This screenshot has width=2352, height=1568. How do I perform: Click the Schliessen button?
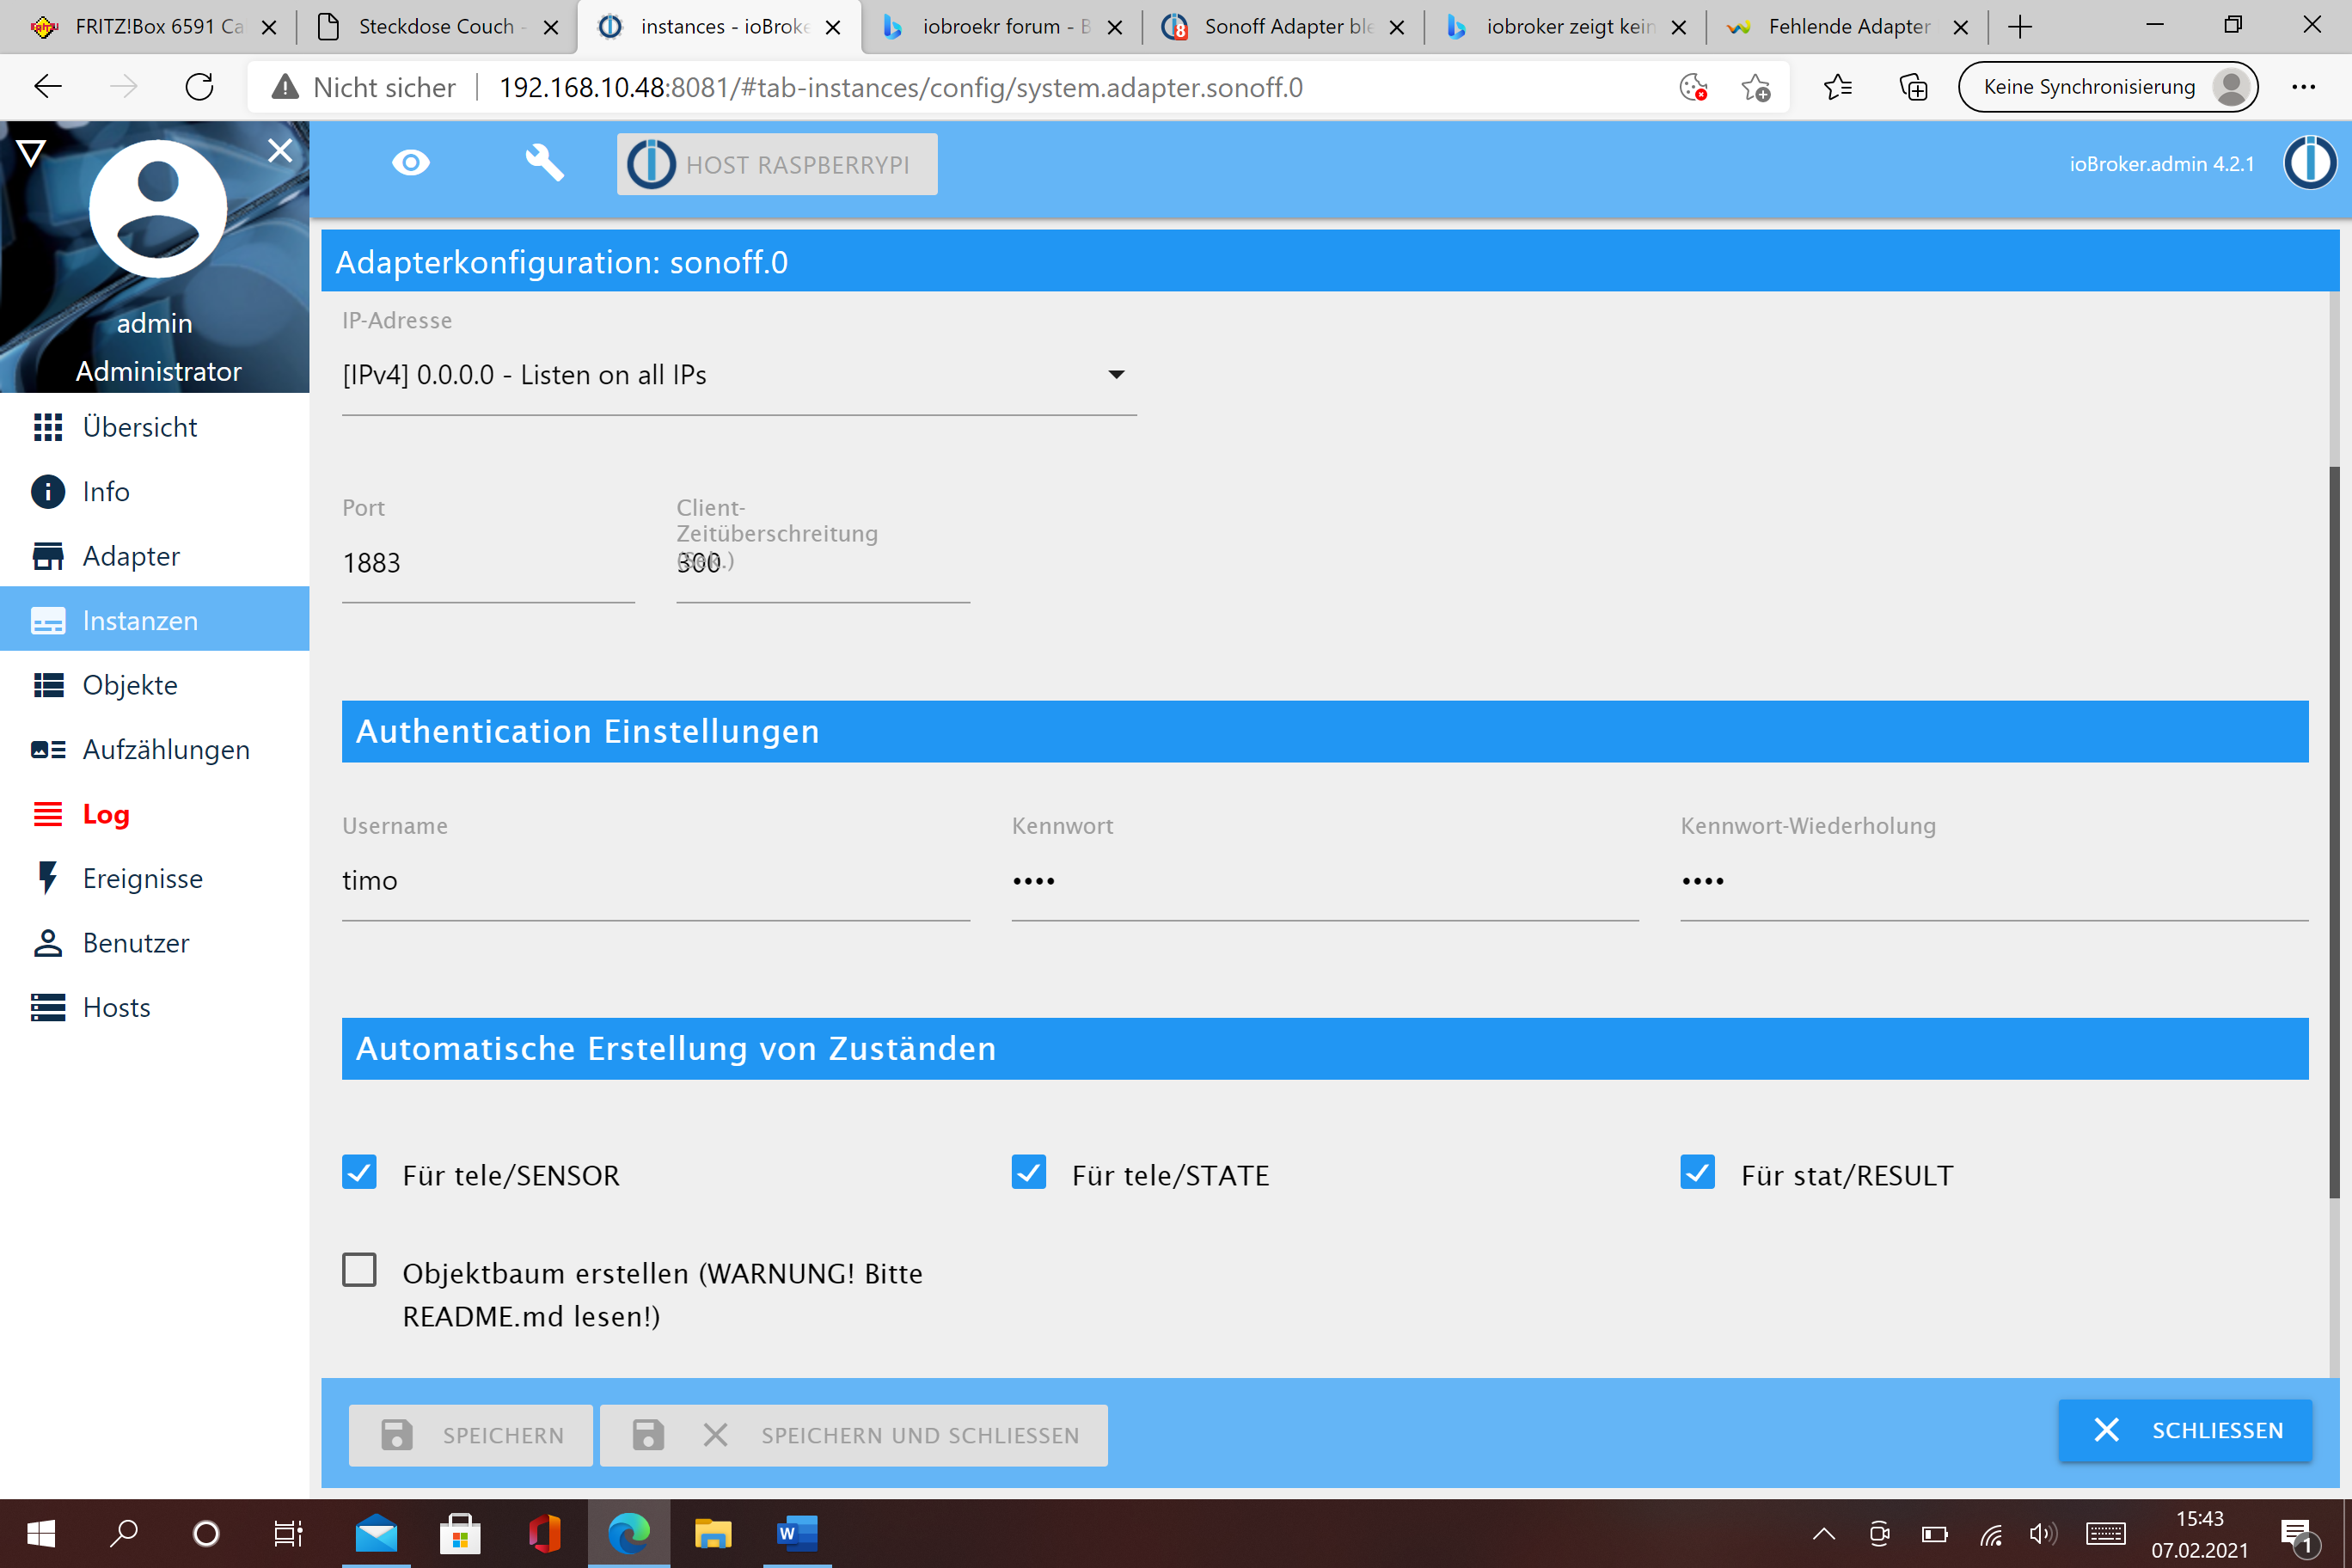(2184, 1430)
